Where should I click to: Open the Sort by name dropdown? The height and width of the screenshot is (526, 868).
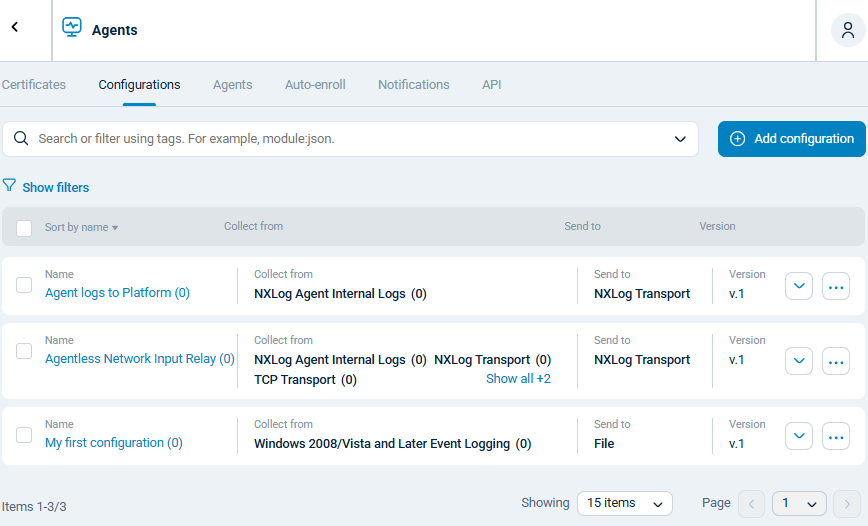[x=81, y=227]
